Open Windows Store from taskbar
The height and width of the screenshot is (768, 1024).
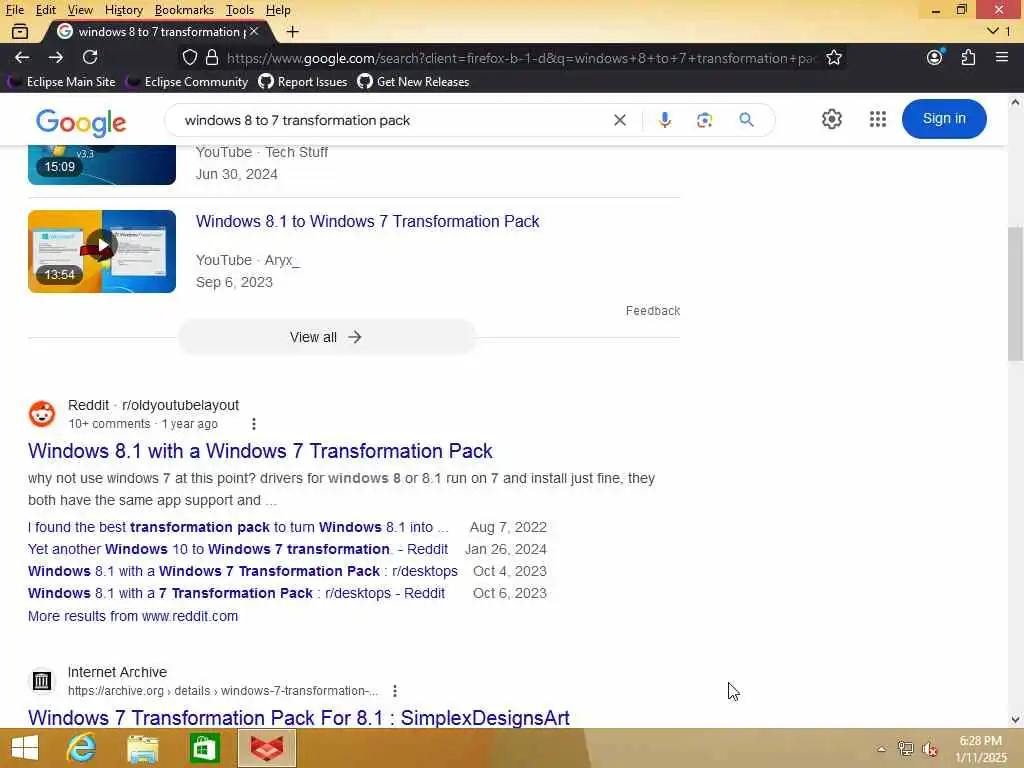pos(204,748)
